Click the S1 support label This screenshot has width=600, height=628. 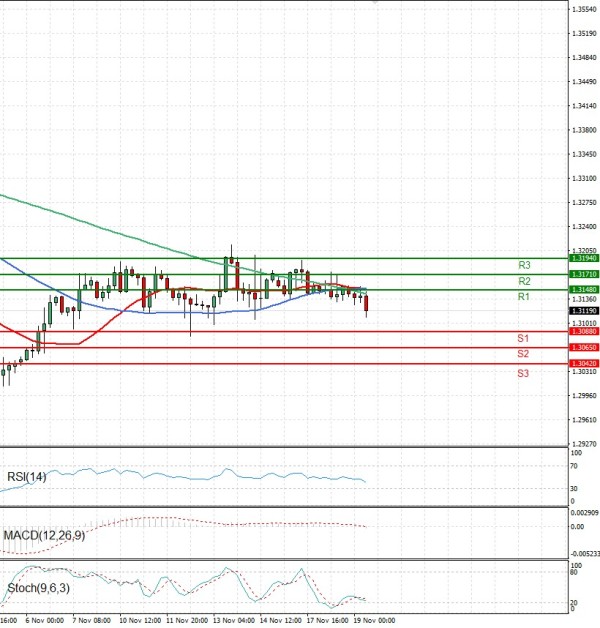click(x=523, y=339)
